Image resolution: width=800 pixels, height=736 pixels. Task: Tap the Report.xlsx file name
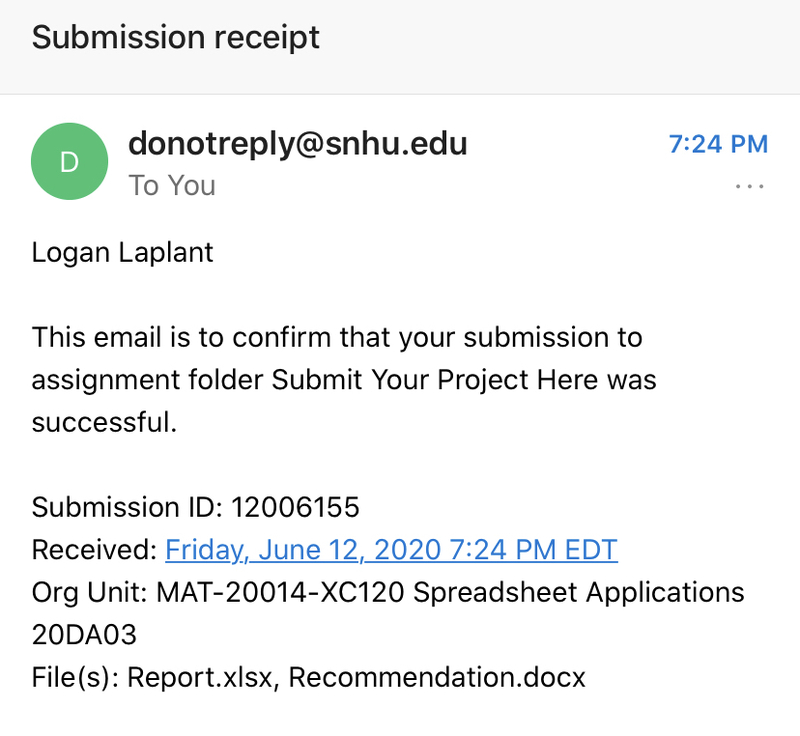199,677
